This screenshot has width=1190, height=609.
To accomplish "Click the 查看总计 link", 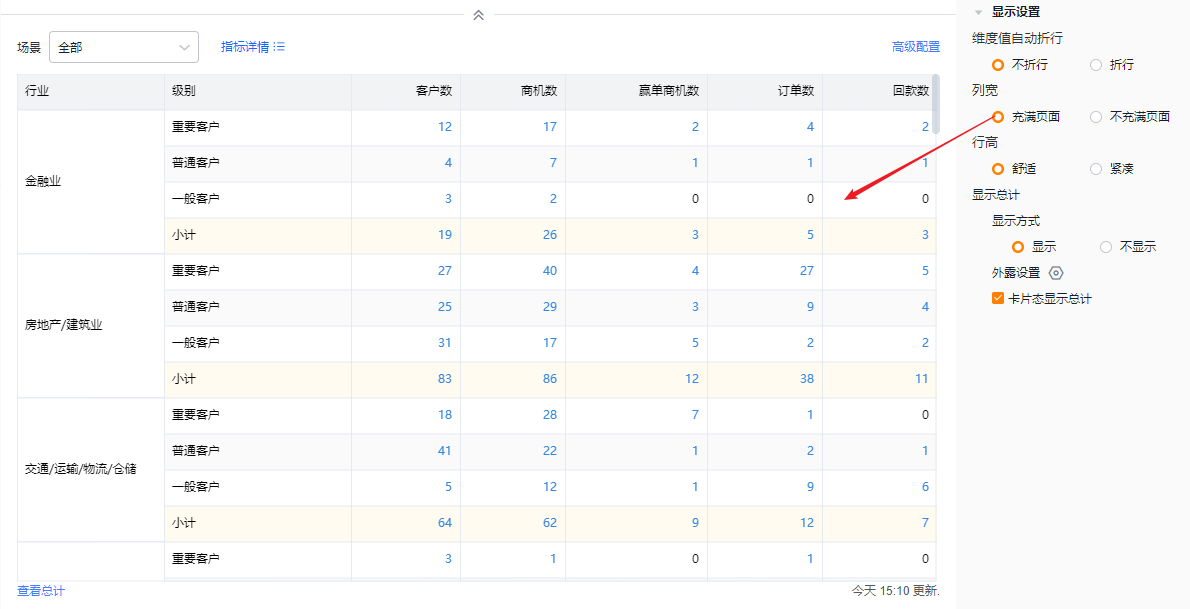I will tap(41, 591).
